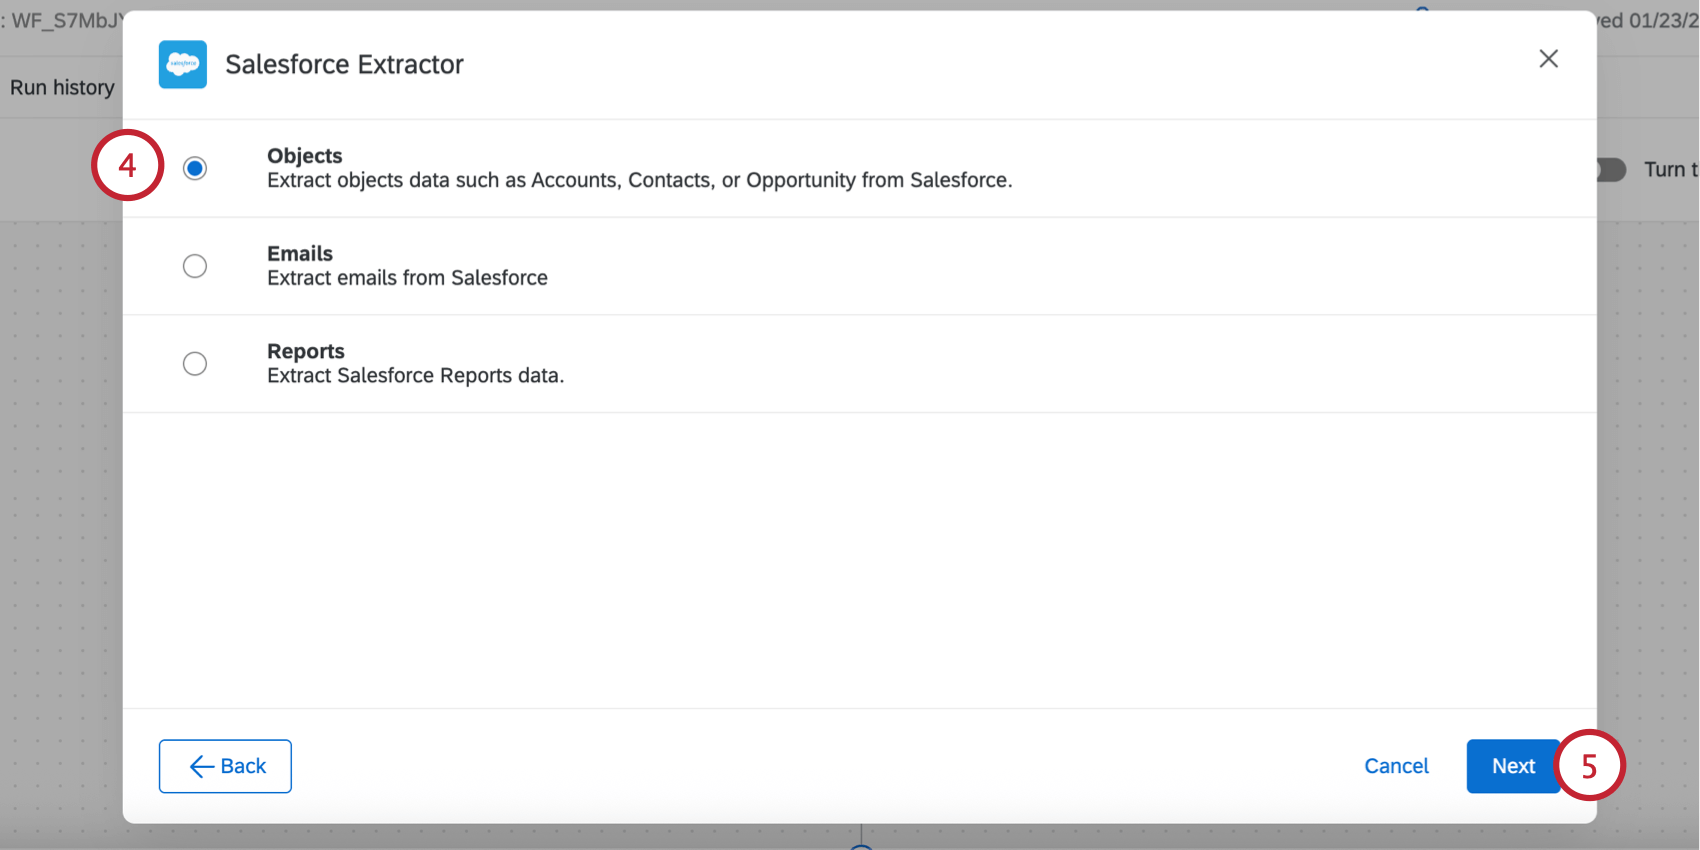The width and height of the screenshot is (1700, 850).
Task: Select the Objects radio button
Action: tap(195, 168)
